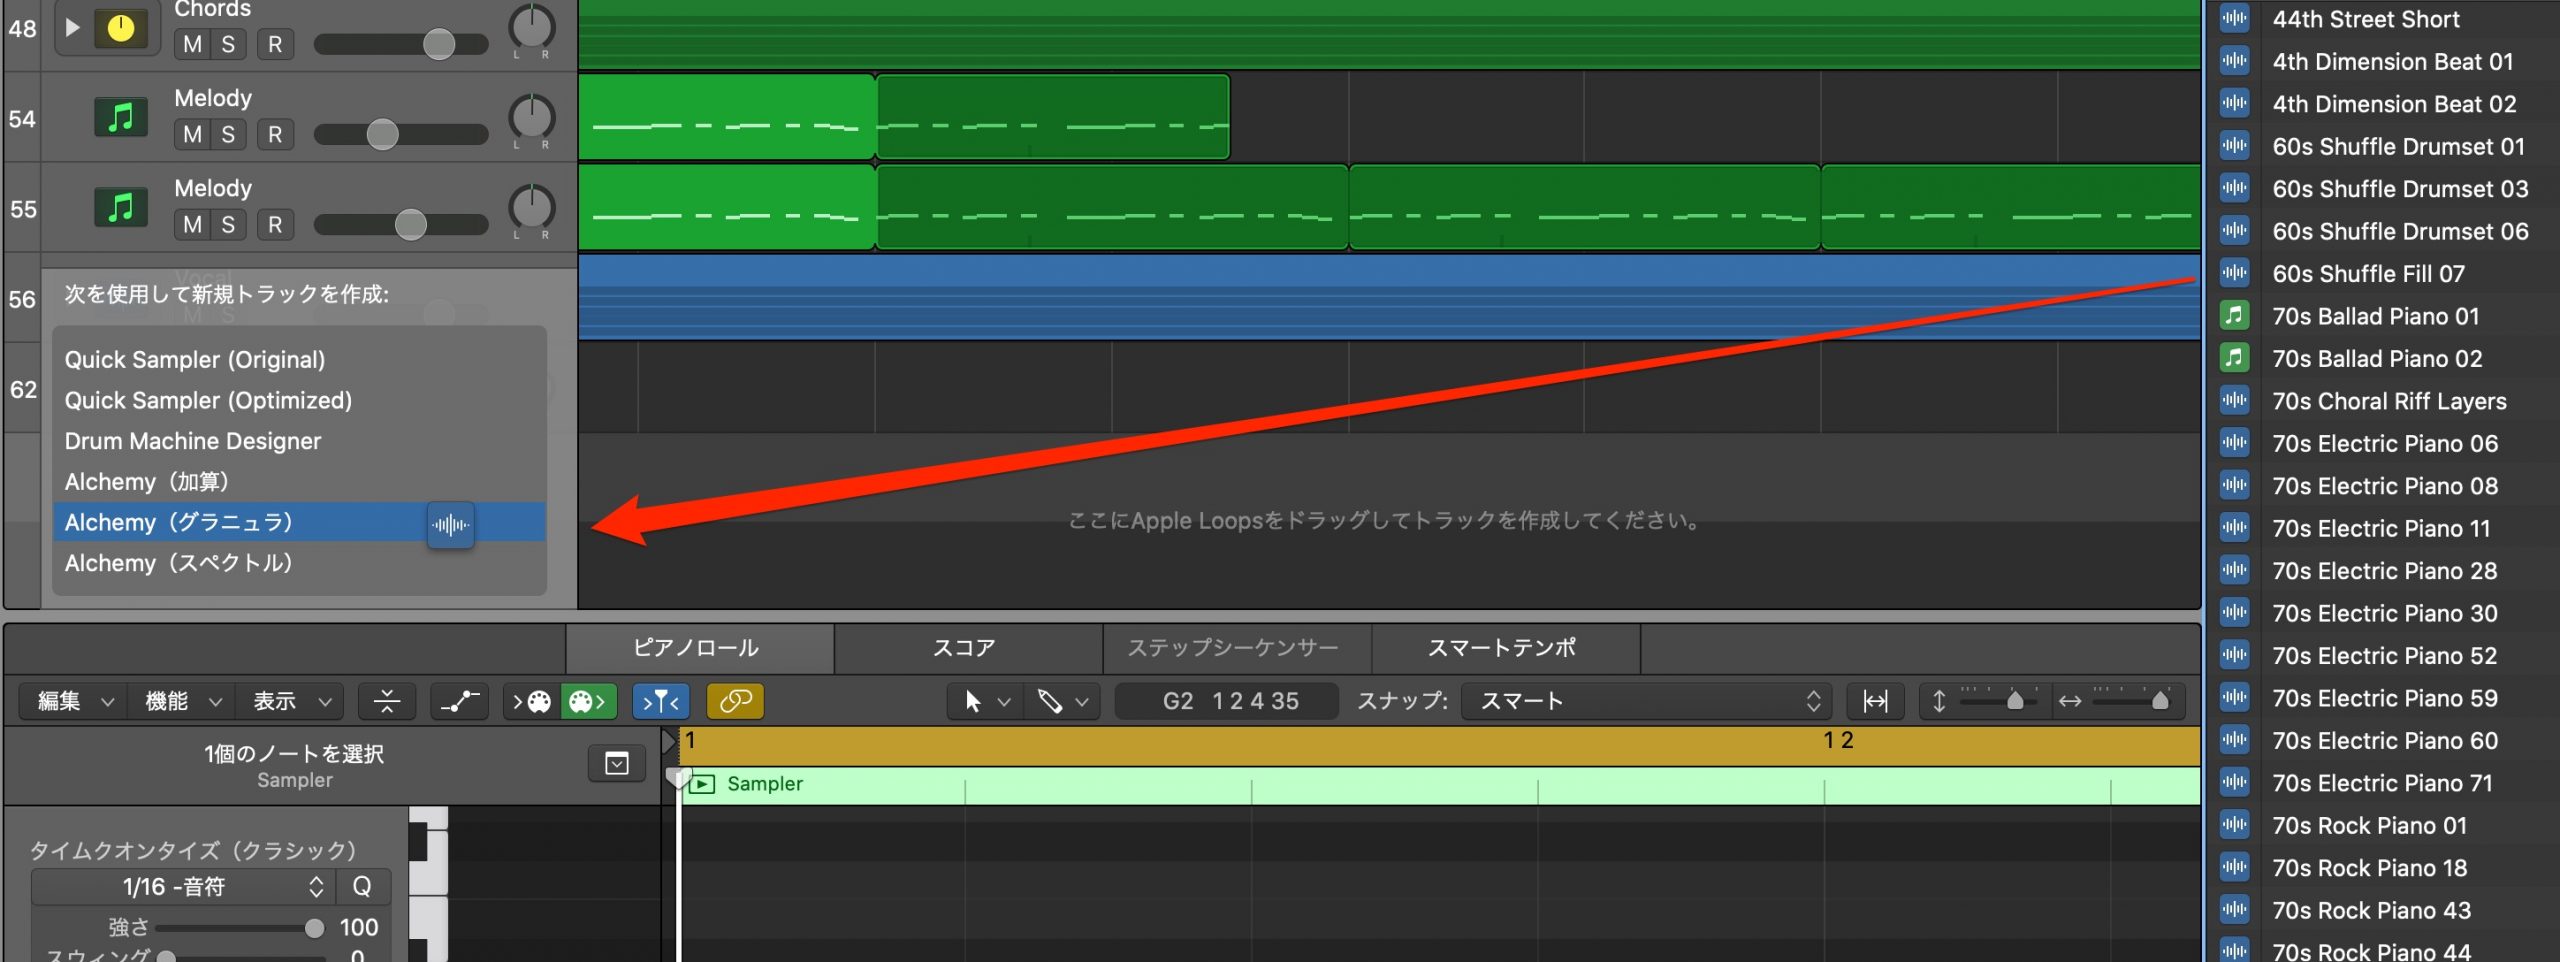Viewport: 2560px width, 962px height.
Task: Open the 機能 menu dropdown
Action: (182, 701)
